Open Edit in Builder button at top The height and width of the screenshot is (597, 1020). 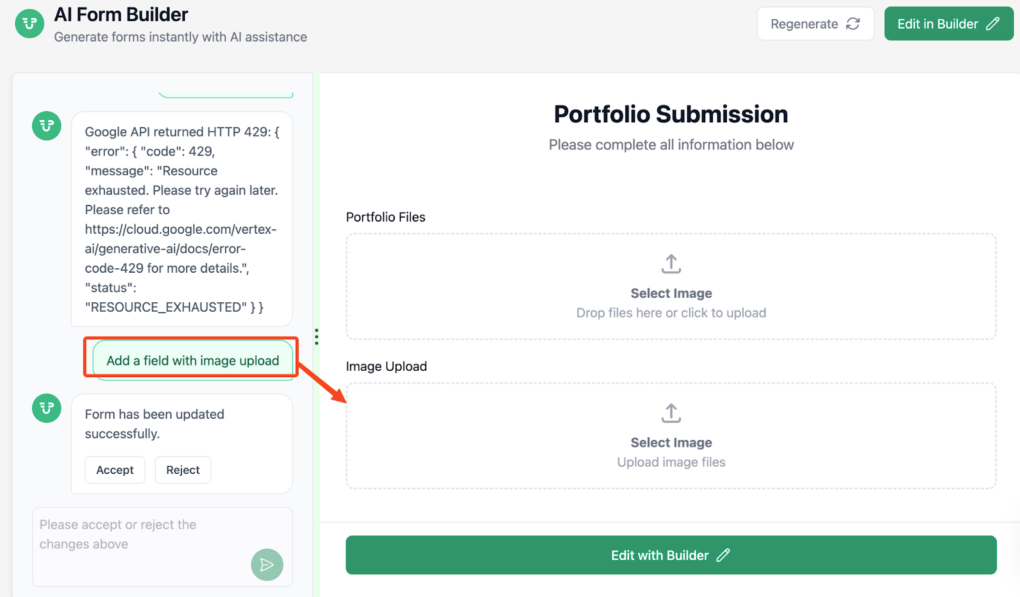point(948,24)
